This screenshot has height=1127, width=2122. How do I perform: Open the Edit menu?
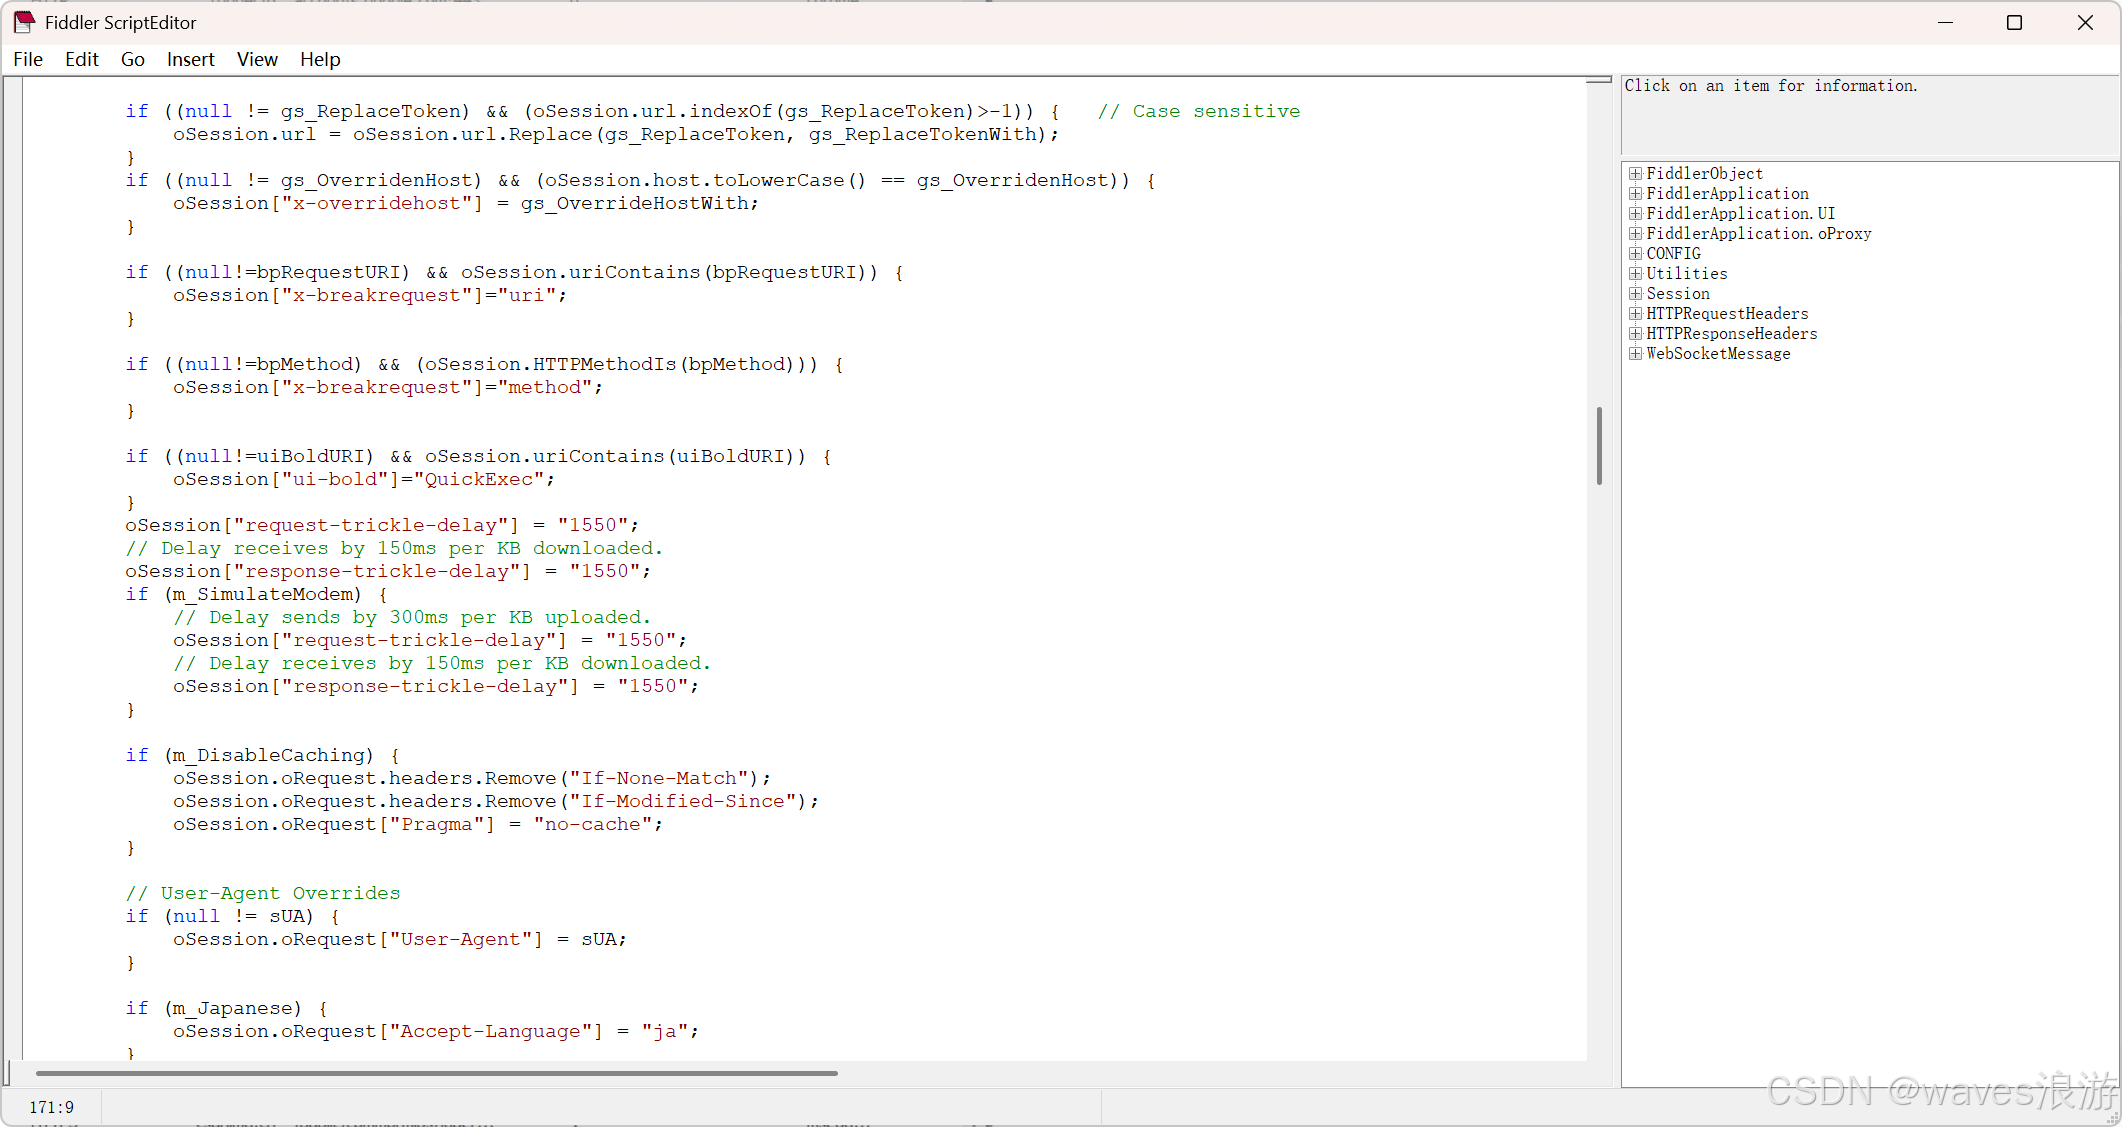pos(81,59)
